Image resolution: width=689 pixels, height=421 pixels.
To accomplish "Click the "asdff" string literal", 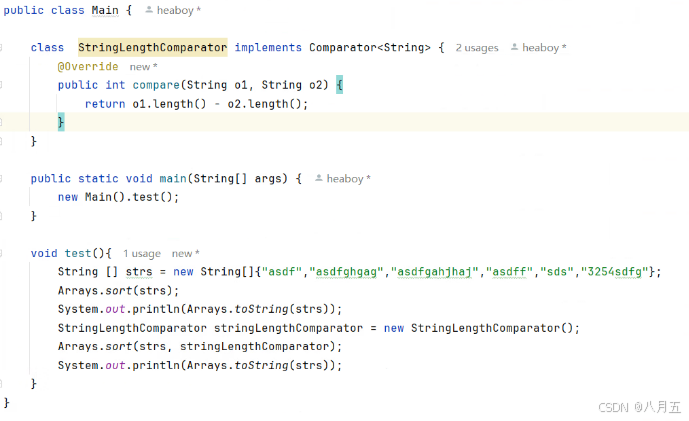I will click(x=509, y=272).
